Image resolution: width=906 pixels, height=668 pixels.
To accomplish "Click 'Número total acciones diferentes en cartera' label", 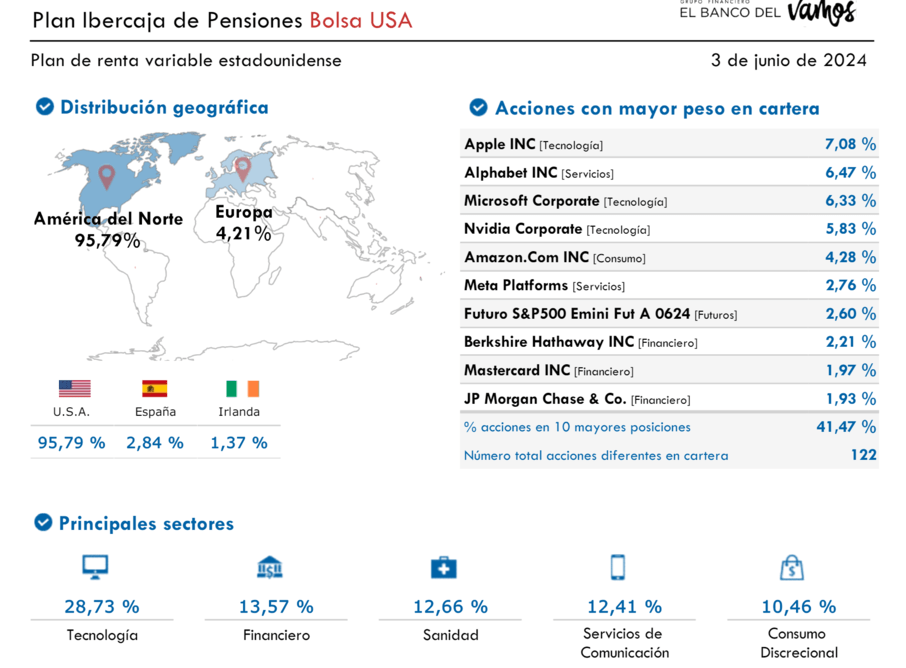I will coord(596,455).
